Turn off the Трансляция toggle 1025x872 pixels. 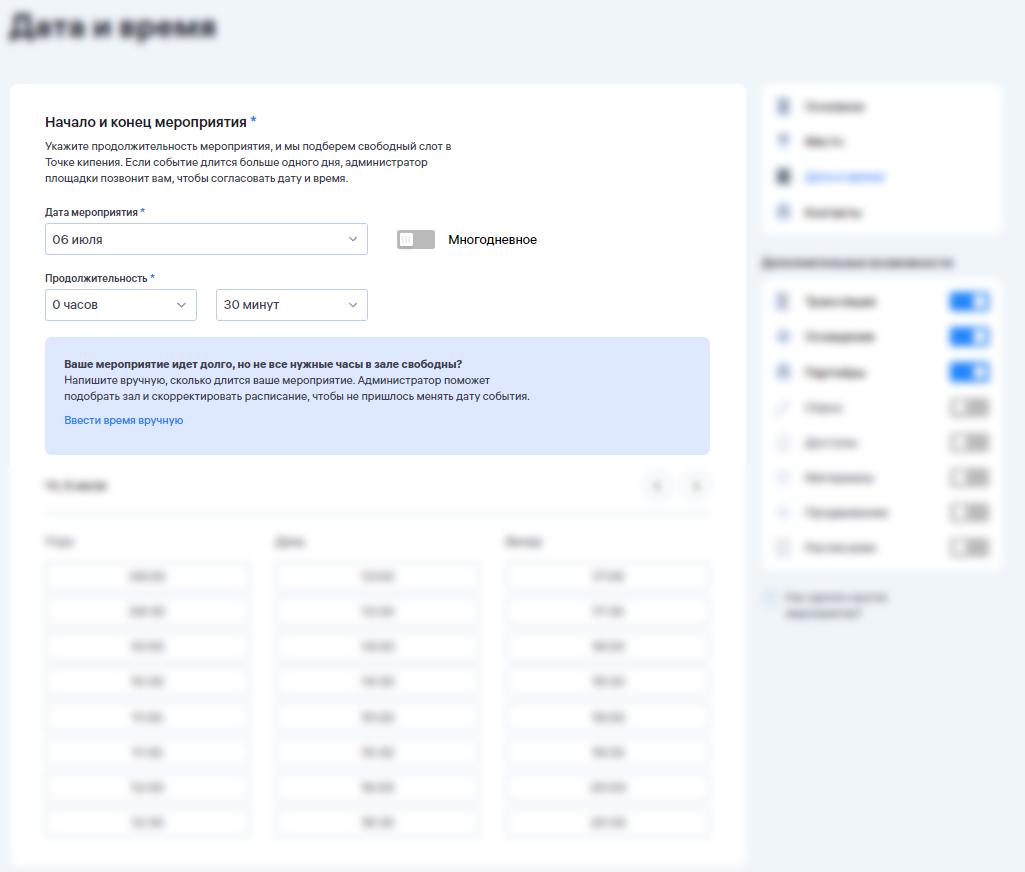(968, 301)
